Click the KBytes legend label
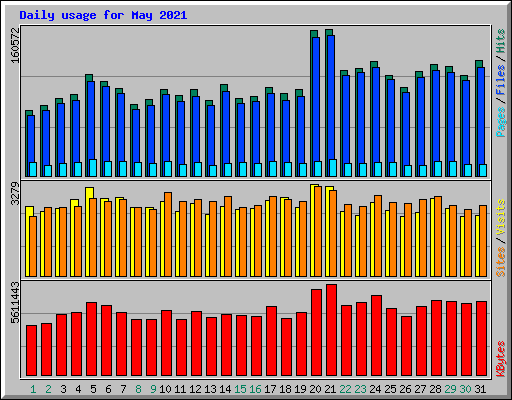Viewport: 512px width, 400px height. pos(501,359)
